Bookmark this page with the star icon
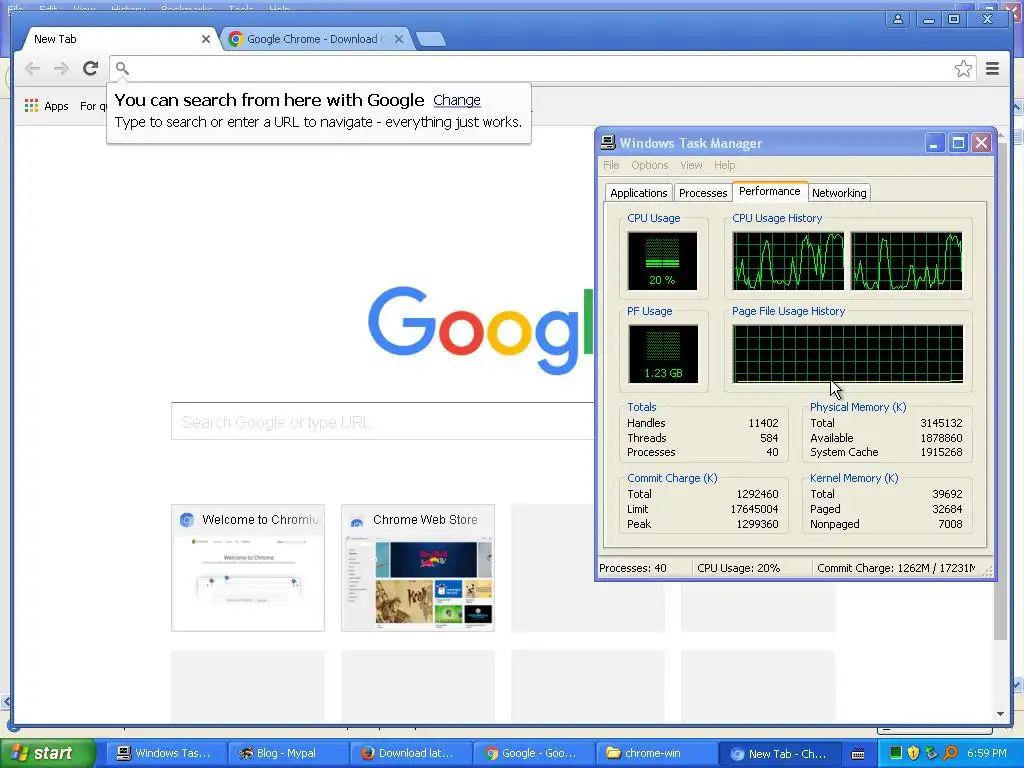Image resolution: width=1024 pixels, height=768 pixels. pos(963,69)
